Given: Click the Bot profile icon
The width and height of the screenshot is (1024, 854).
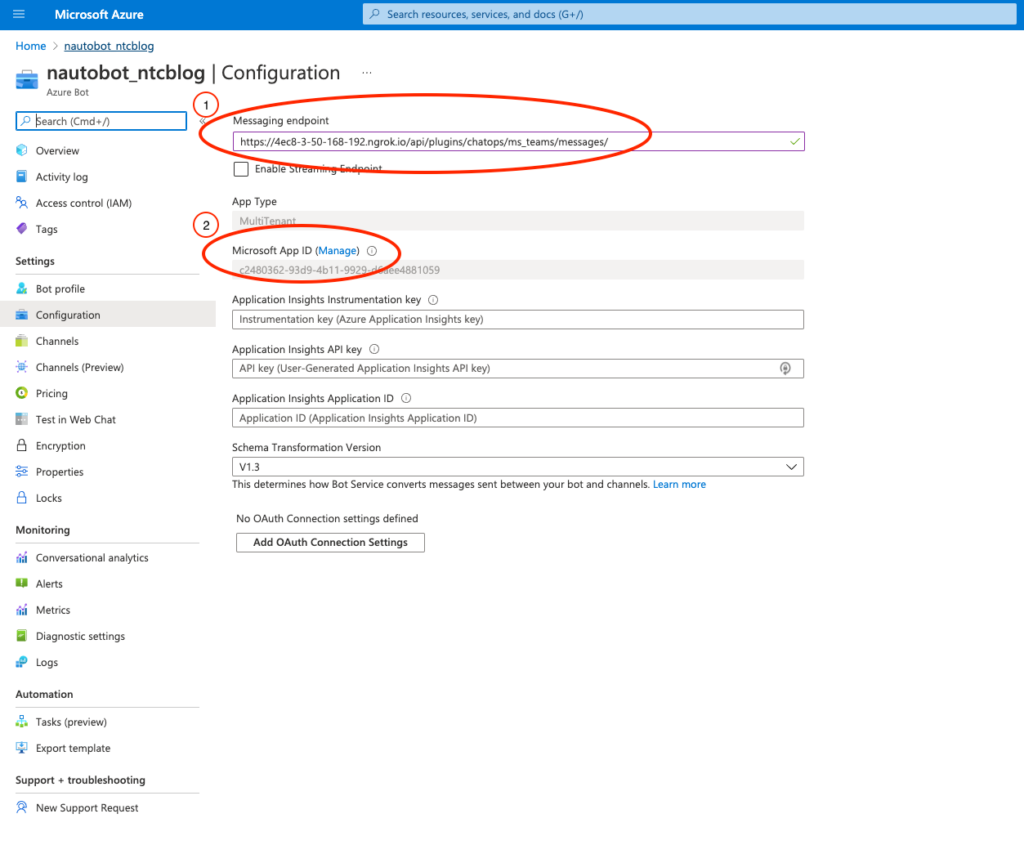Looking at the screenshot, I should click(x=22, y=288).
